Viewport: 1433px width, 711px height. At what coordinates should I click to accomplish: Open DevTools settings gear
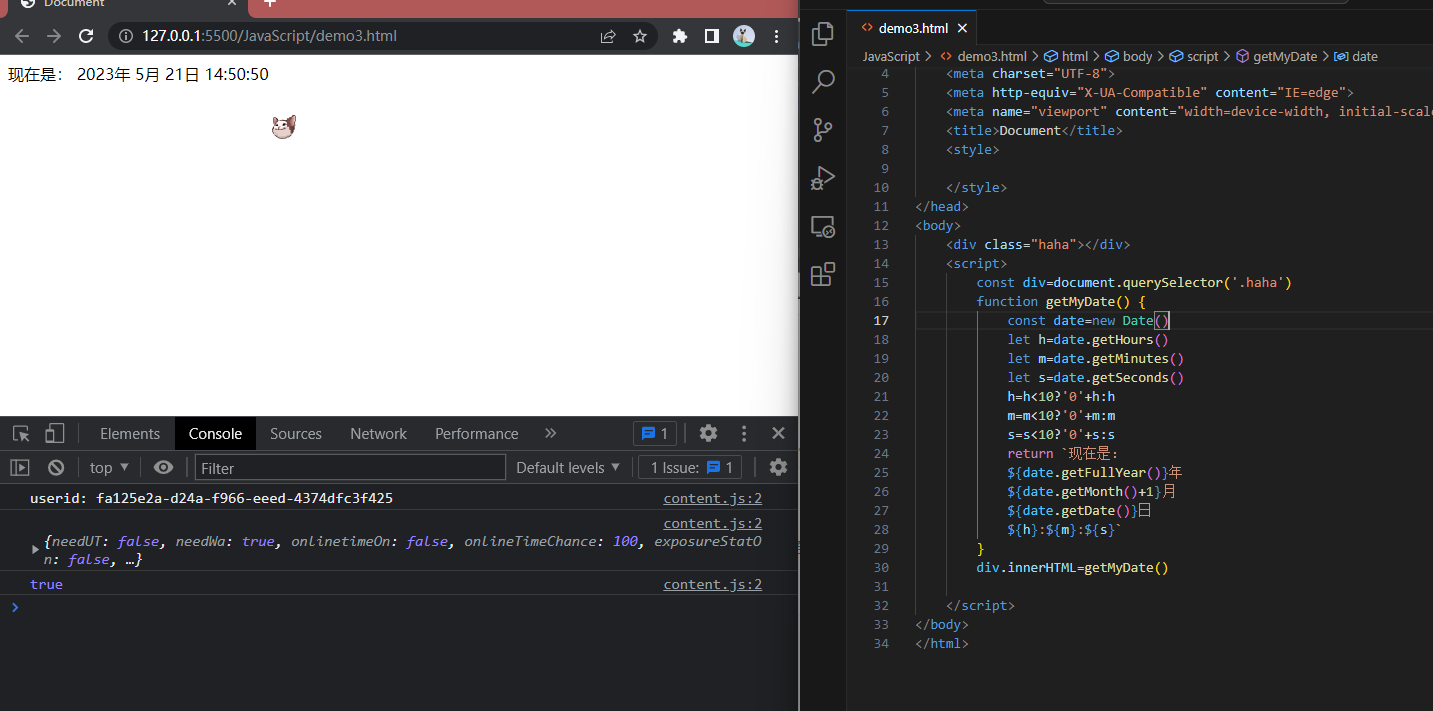708,433
